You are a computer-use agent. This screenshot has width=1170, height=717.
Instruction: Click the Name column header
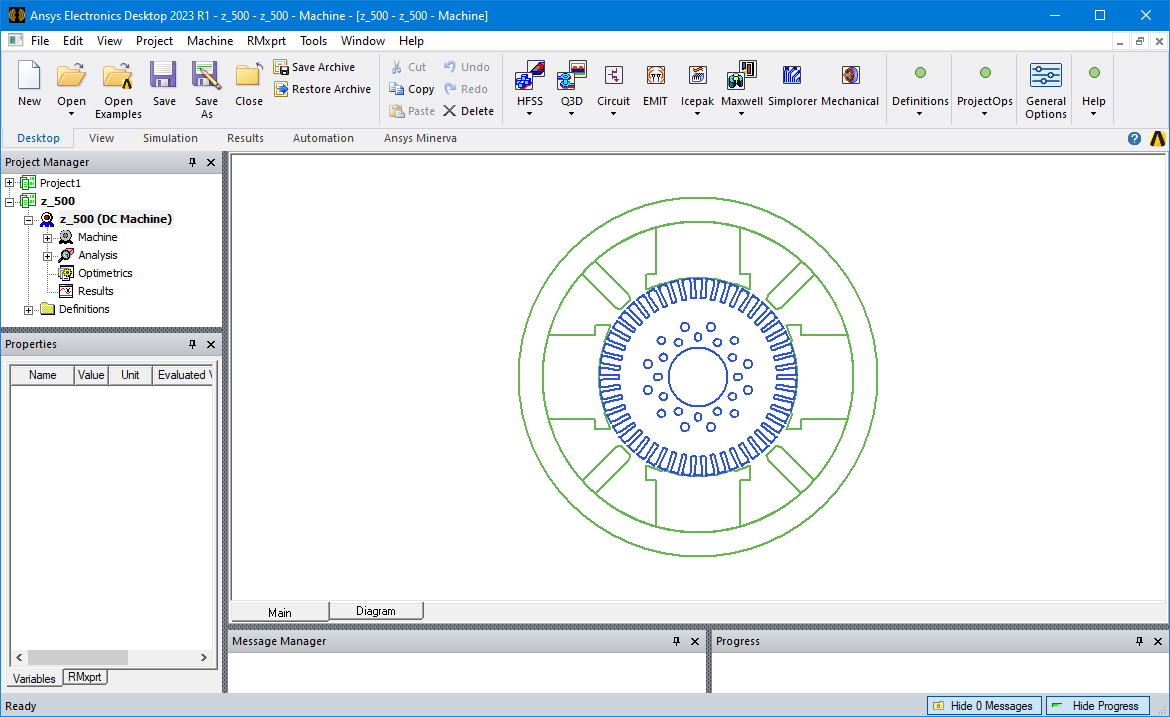click(43, 375)
